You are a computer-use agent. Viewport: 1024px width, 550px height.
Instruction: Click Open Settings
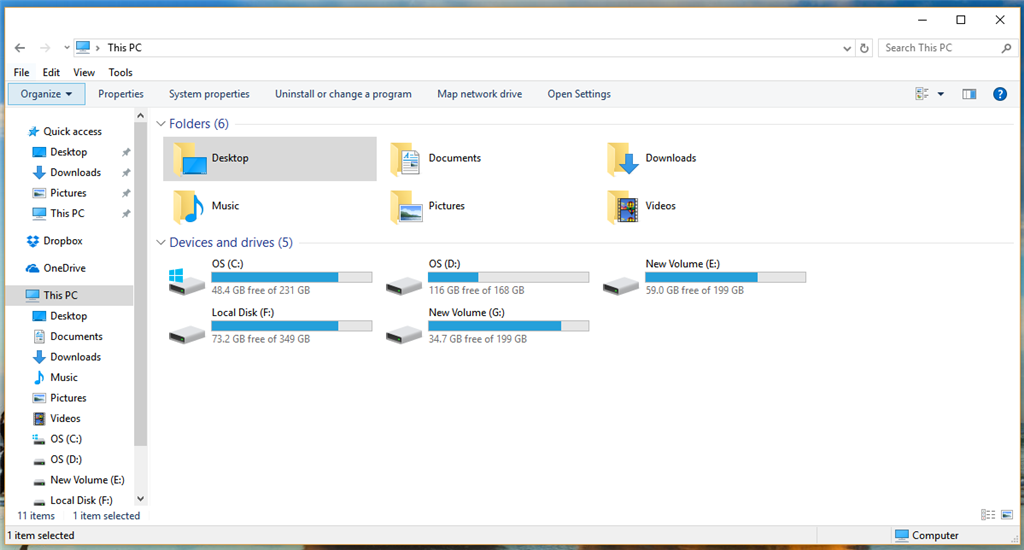click(x=579, y=94)
